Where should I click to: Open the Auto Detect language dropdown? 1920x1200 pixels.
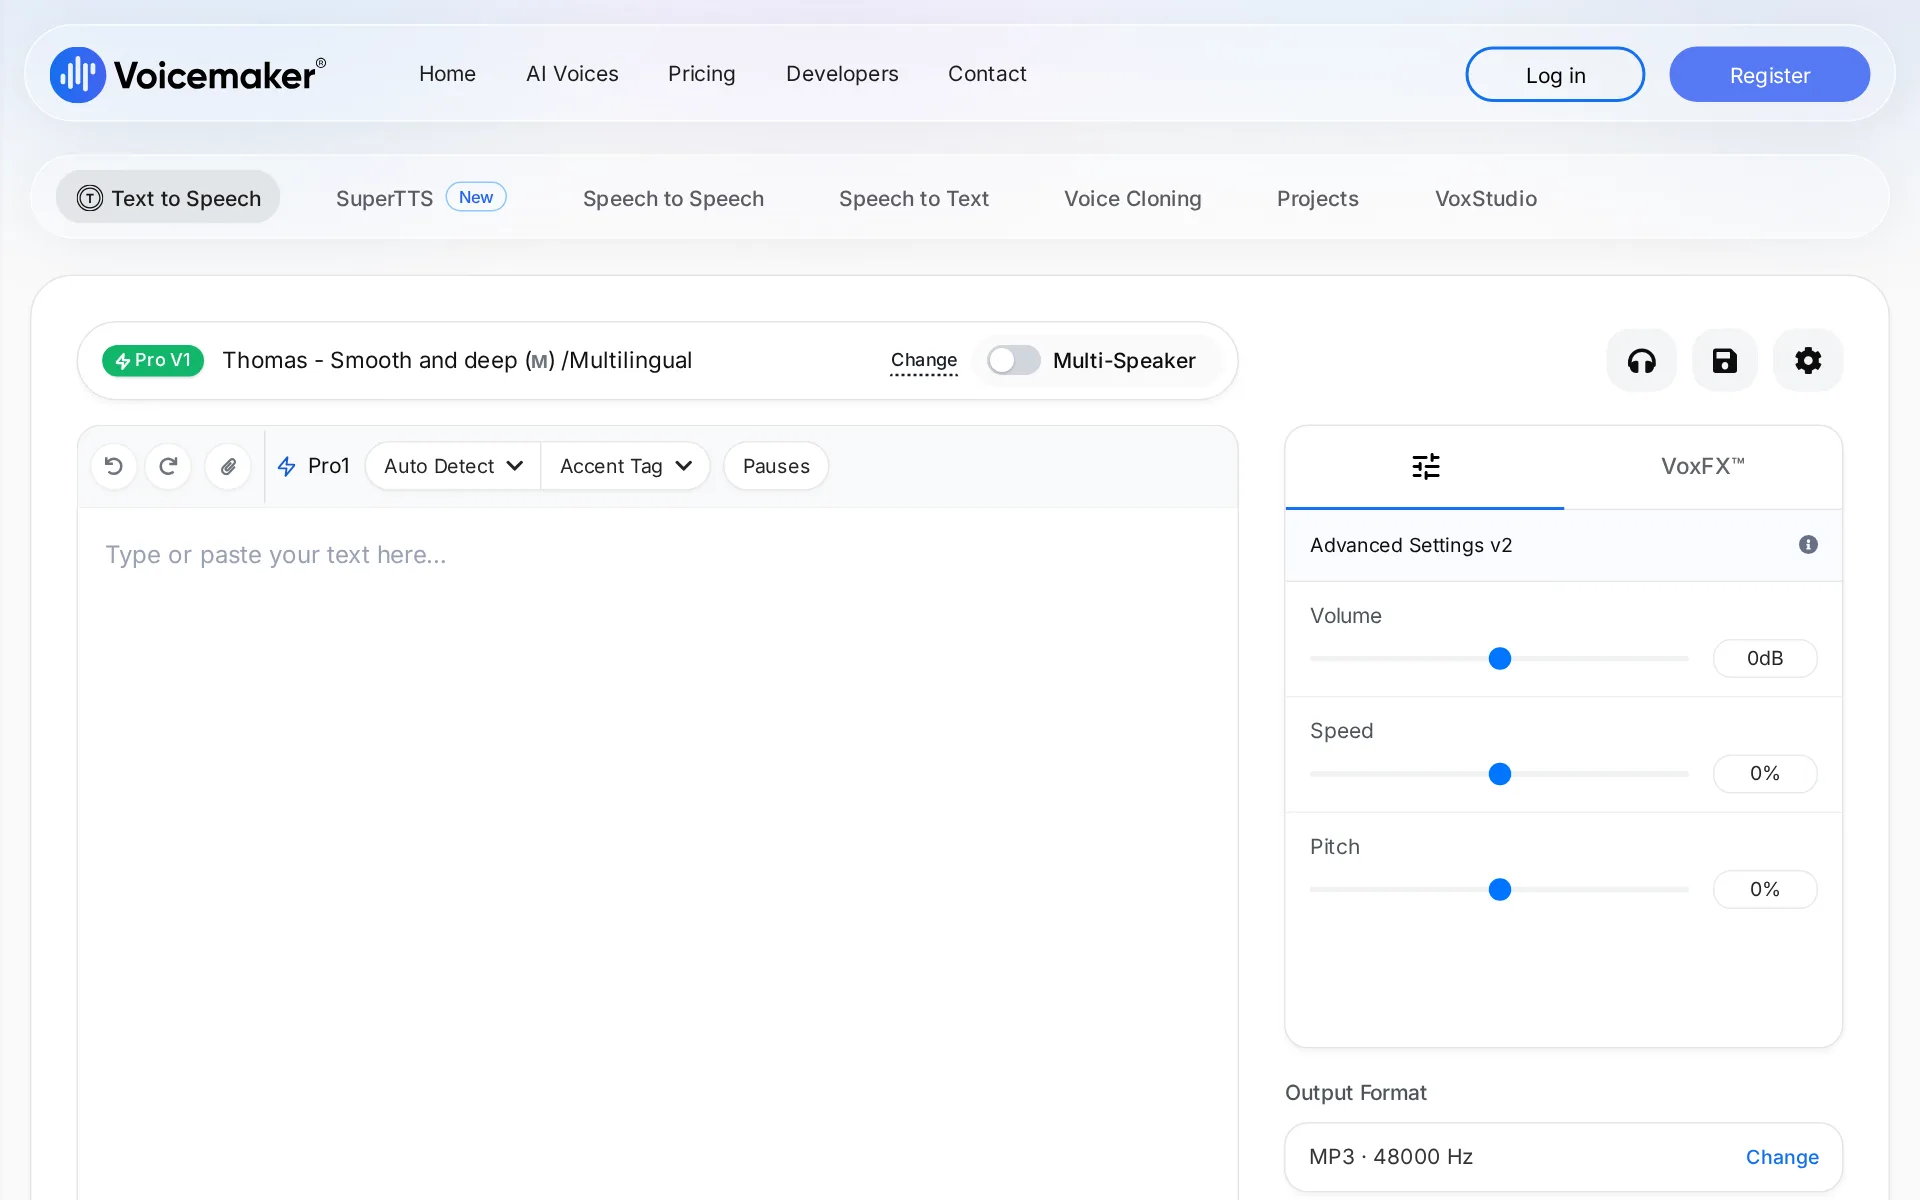click(453, 466)
